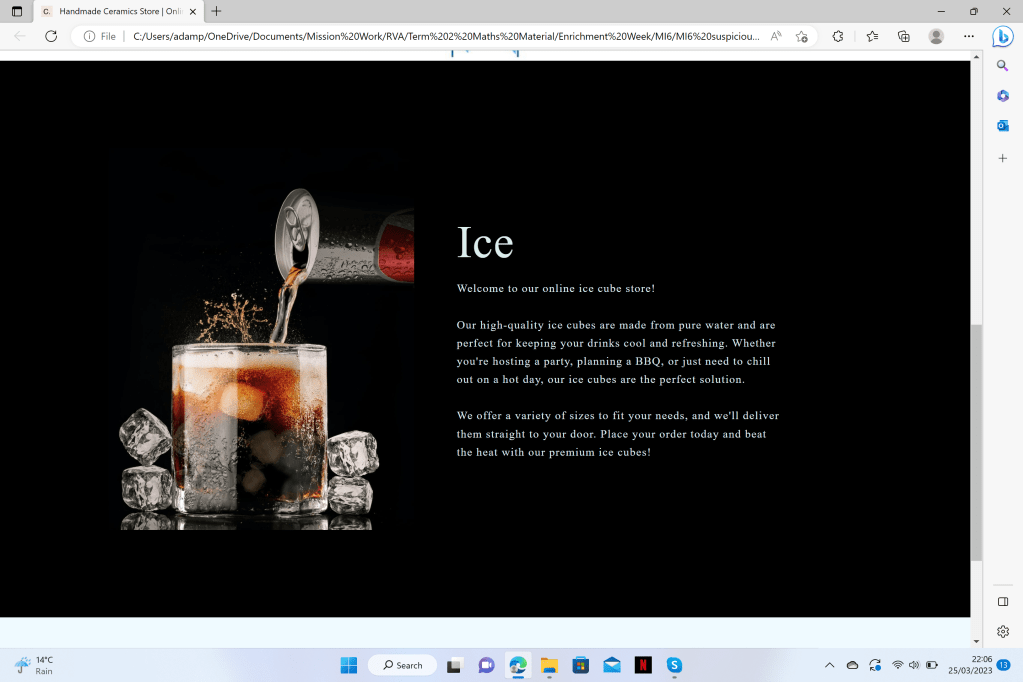
Task: Show hidden system tray icons
Action: [x=829, y=665]
